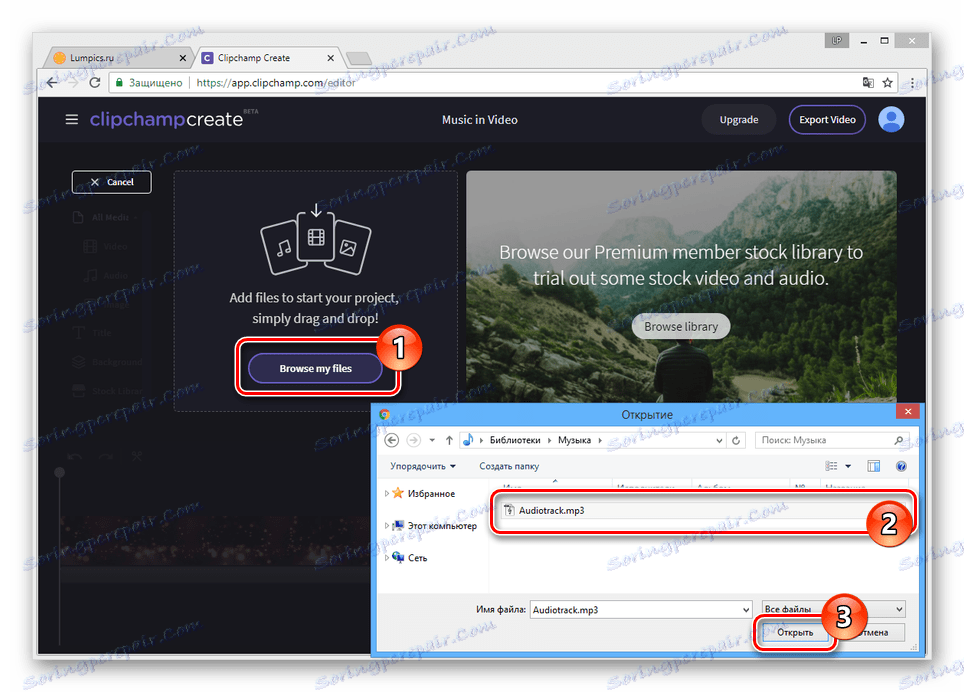Open a new browser tab
The image size is (964, 692).
(x=359, y=58)
